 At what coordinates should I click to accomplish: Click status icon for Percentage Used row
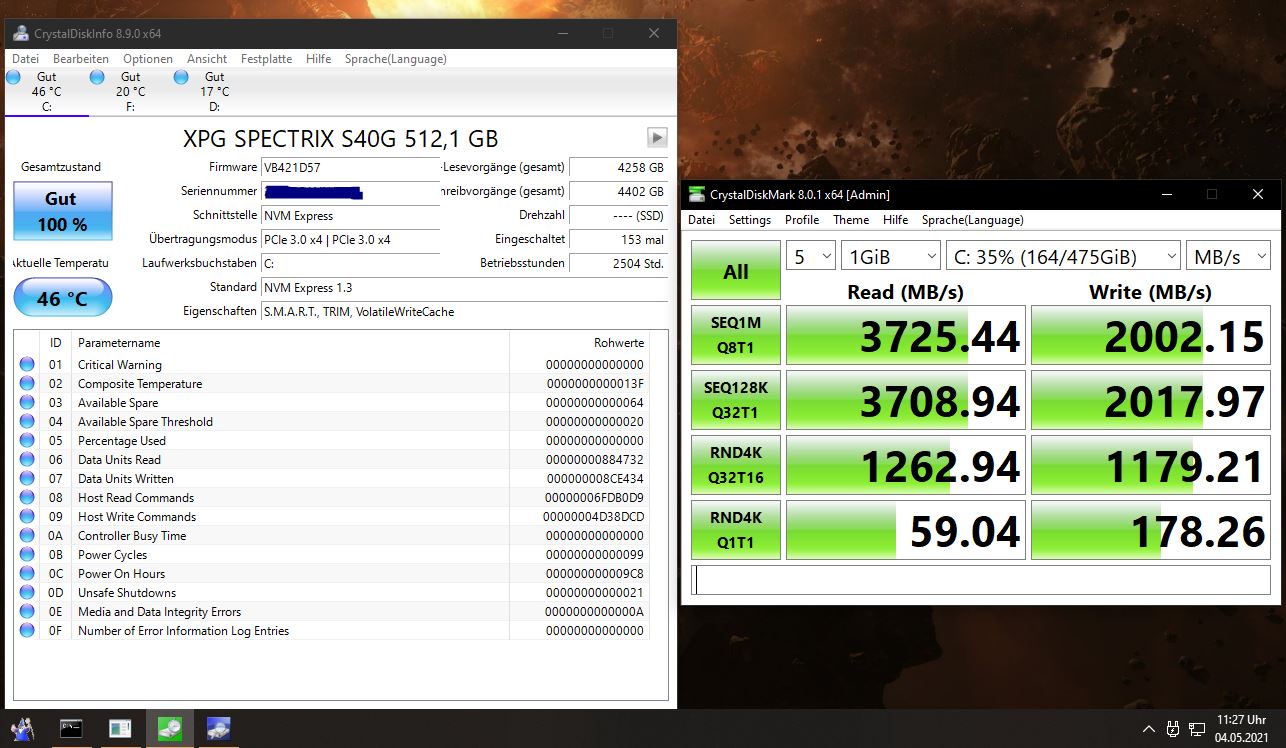point(27,440)
